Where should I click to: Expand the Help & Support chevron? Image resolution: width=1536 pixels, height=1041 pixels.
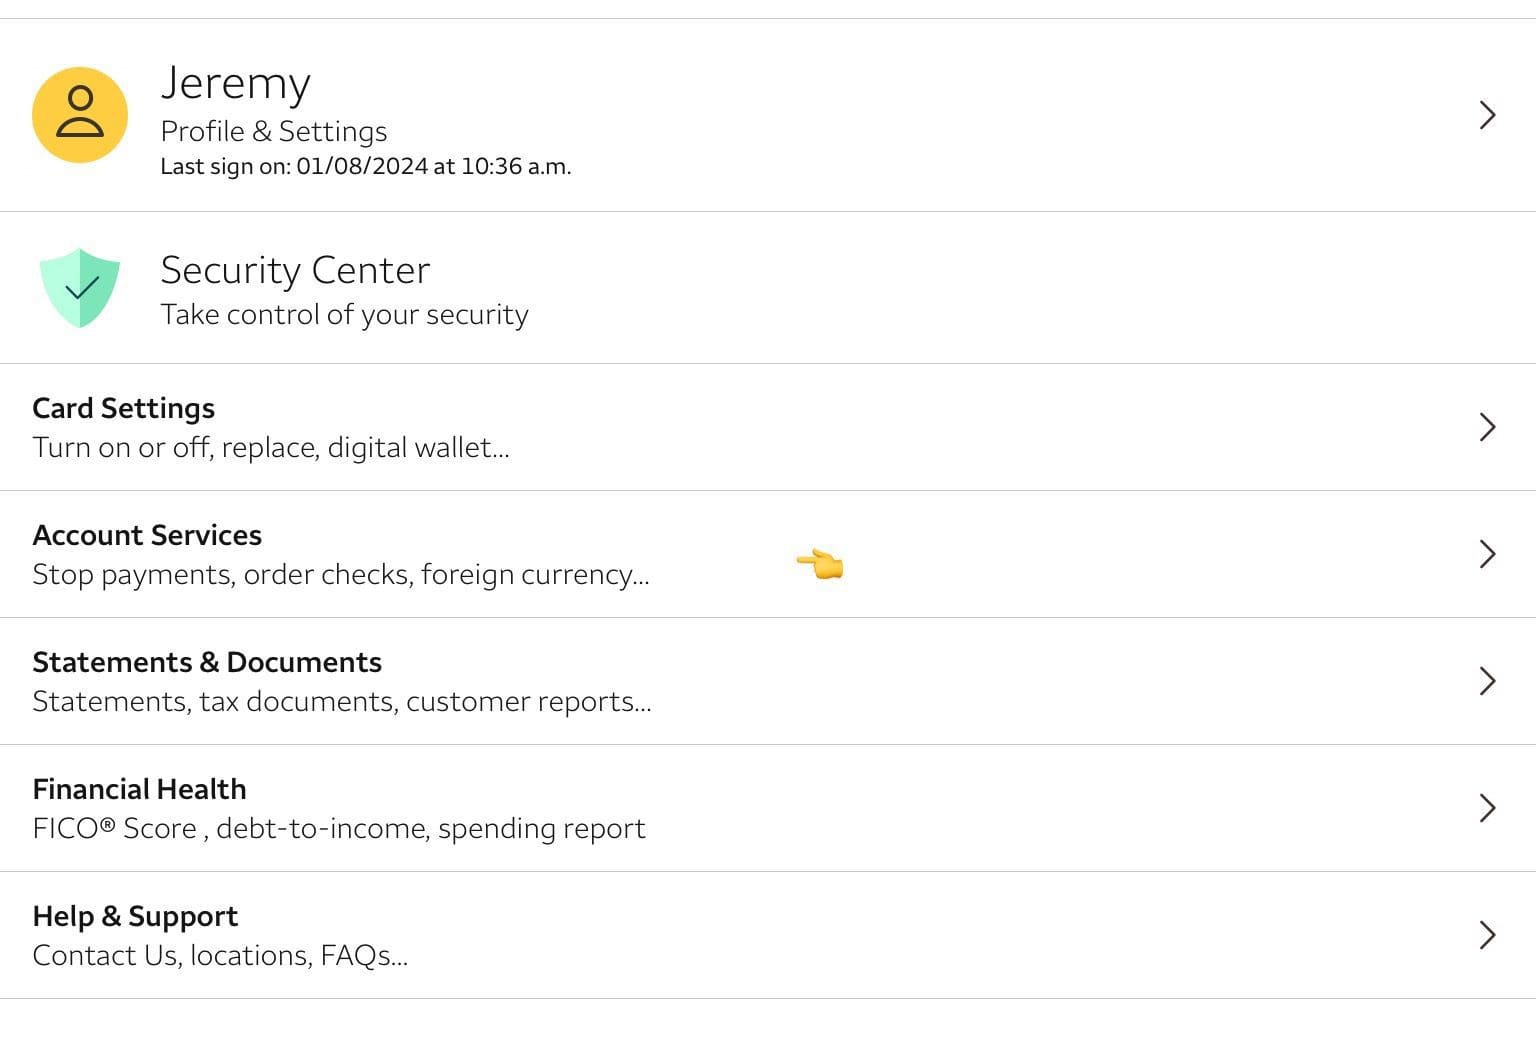tap(1487, 935)
